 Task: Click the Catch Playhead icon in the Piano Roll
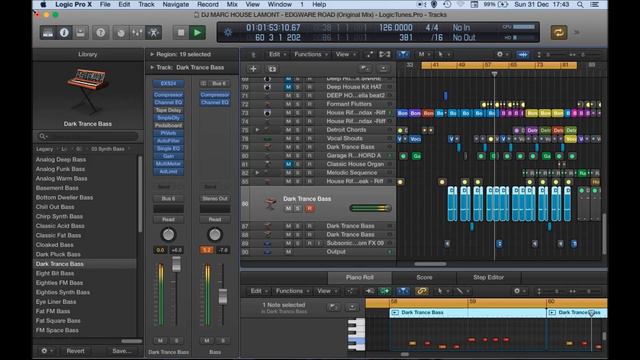(x=403, y=291)
